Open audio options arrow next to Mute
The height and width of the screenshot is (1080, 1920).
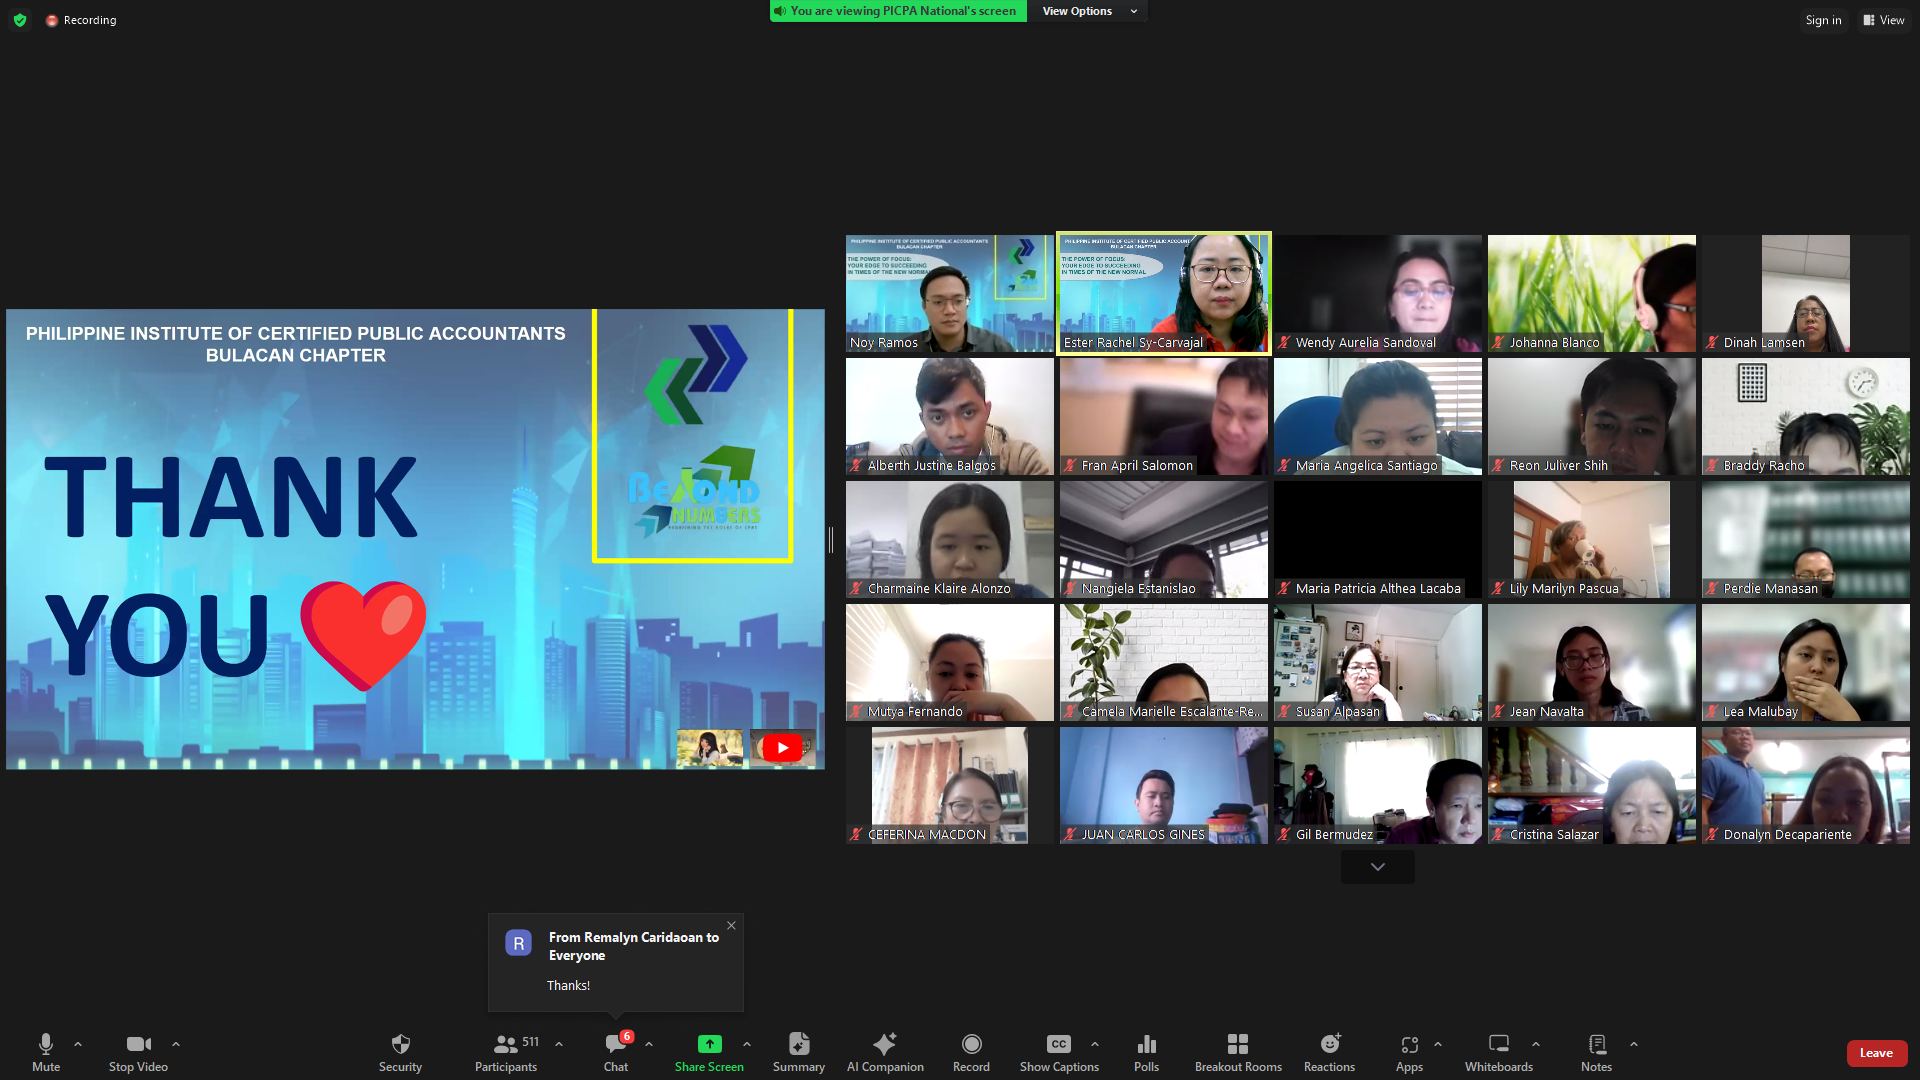point(78,1044)
